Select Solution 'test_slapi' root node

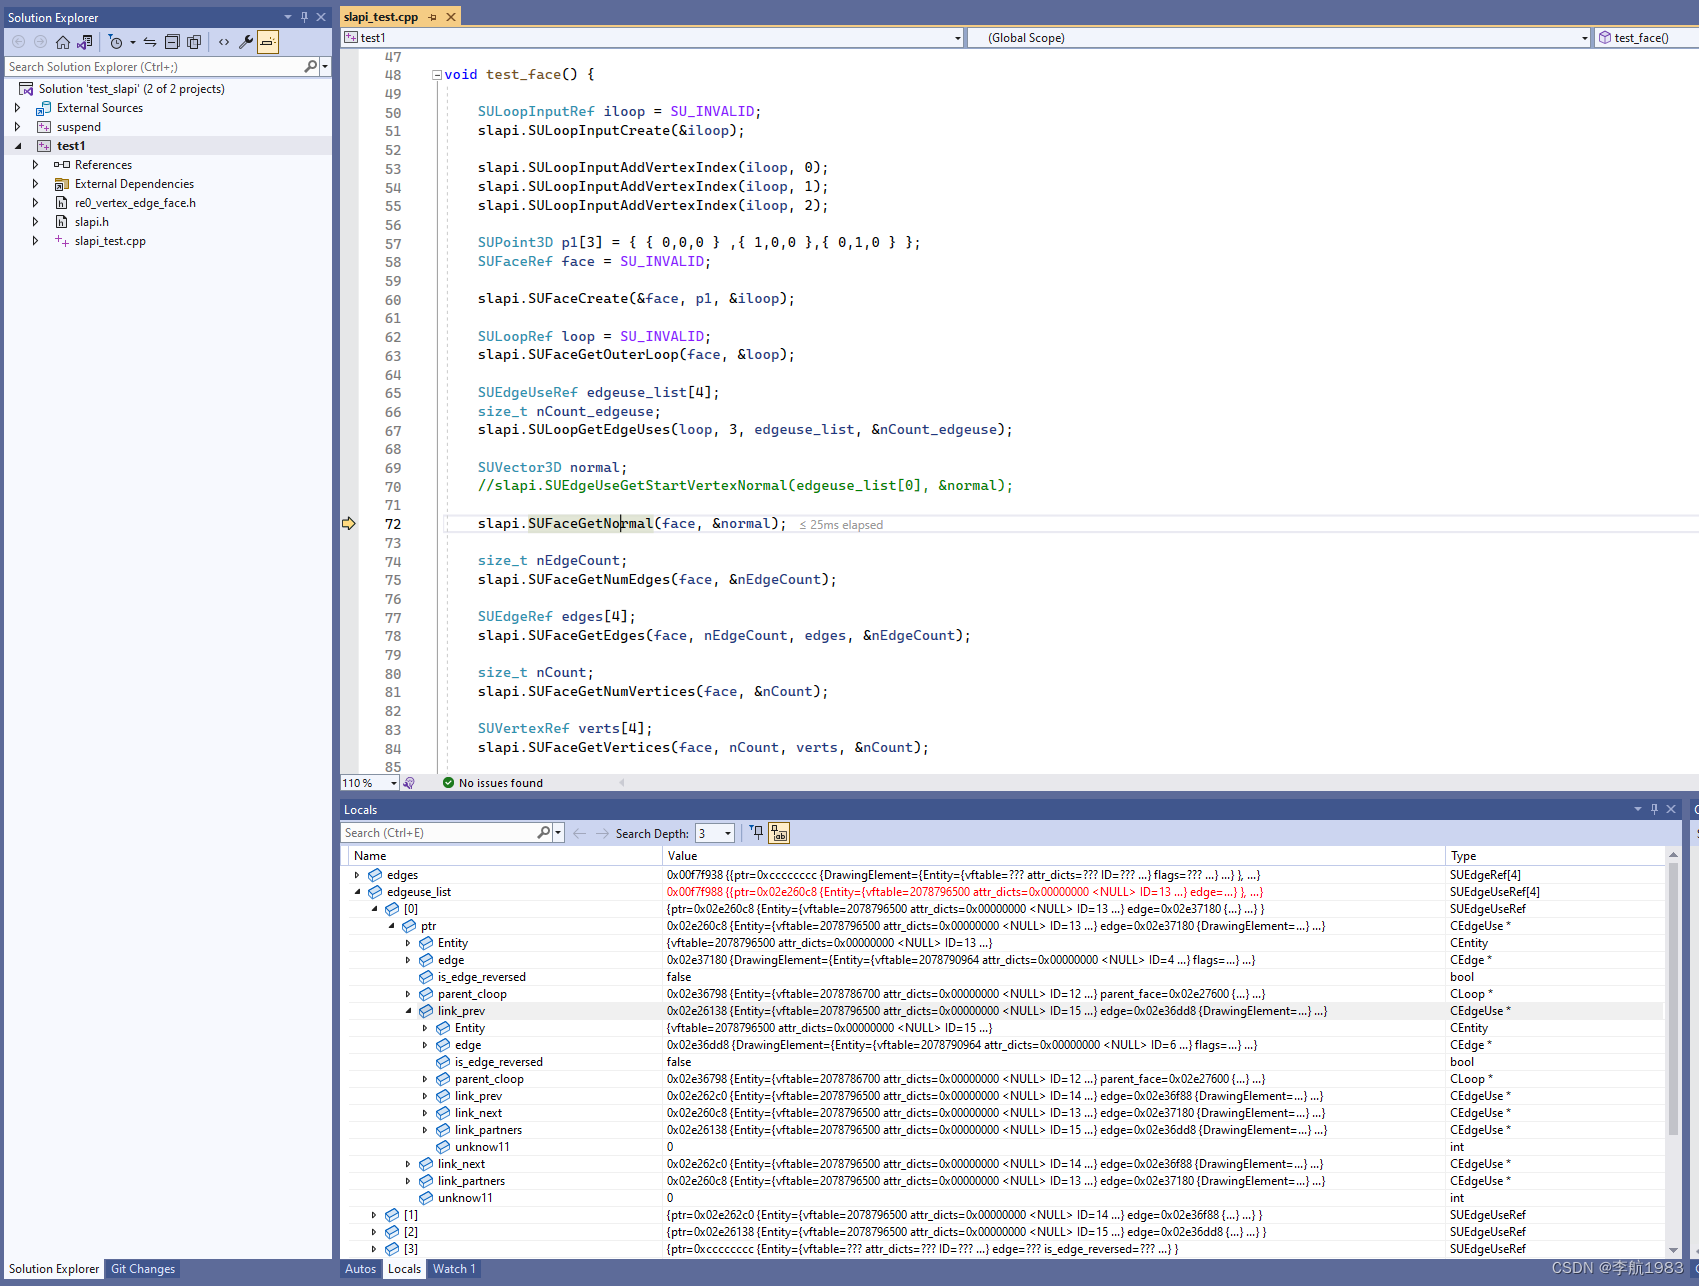click(131, 89)
